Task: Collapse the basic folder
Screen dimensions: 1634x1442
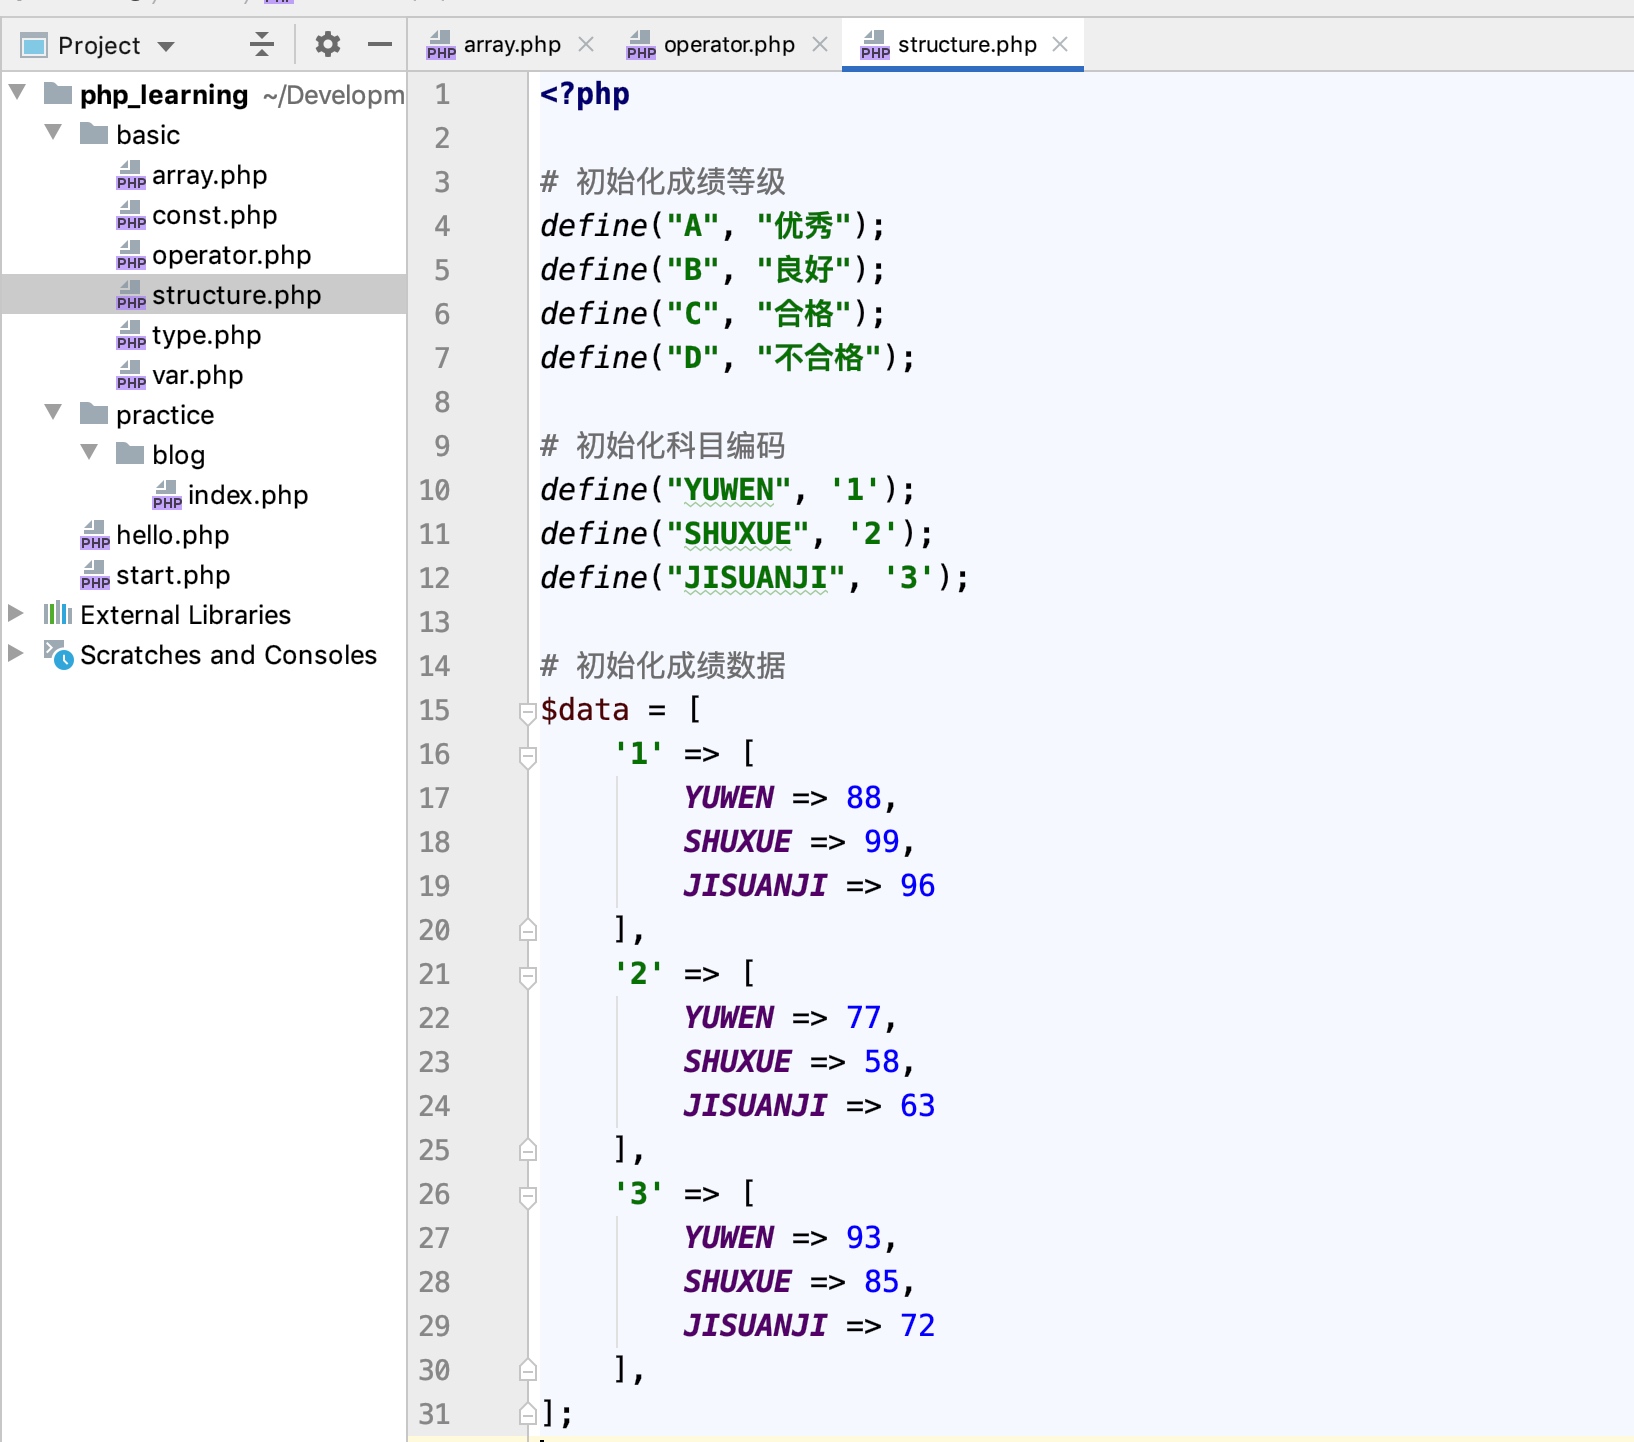Action: pyautogui.click(x=54, y=133)
